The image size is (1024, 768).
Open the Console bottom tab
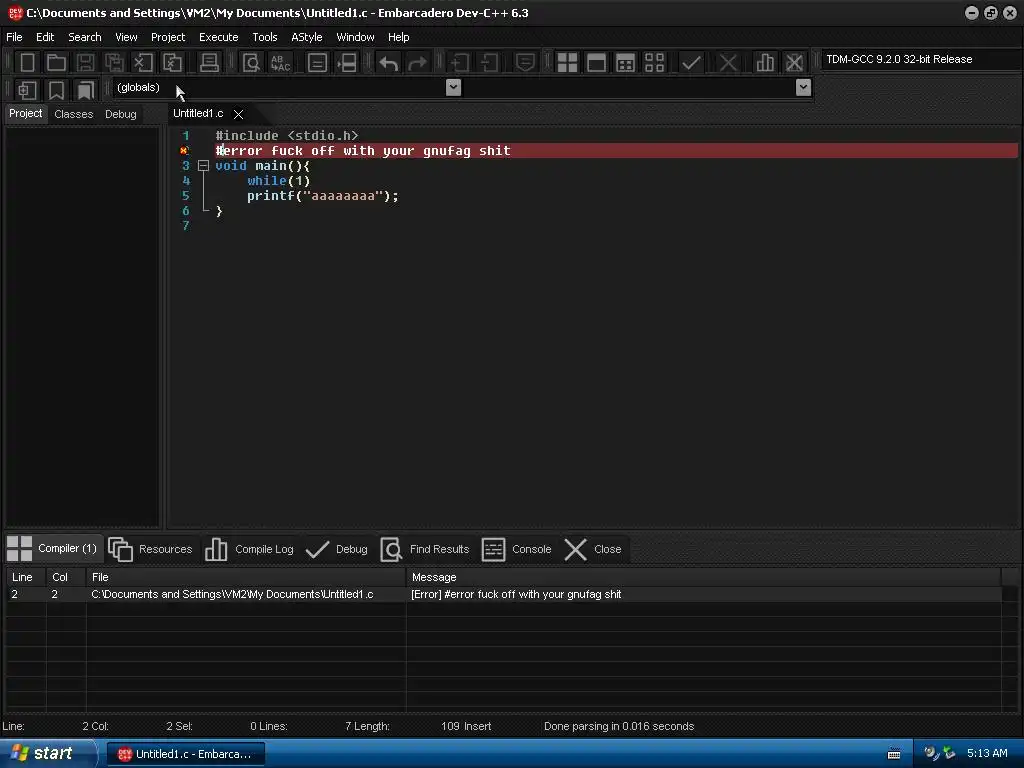[x=517, y=549]
